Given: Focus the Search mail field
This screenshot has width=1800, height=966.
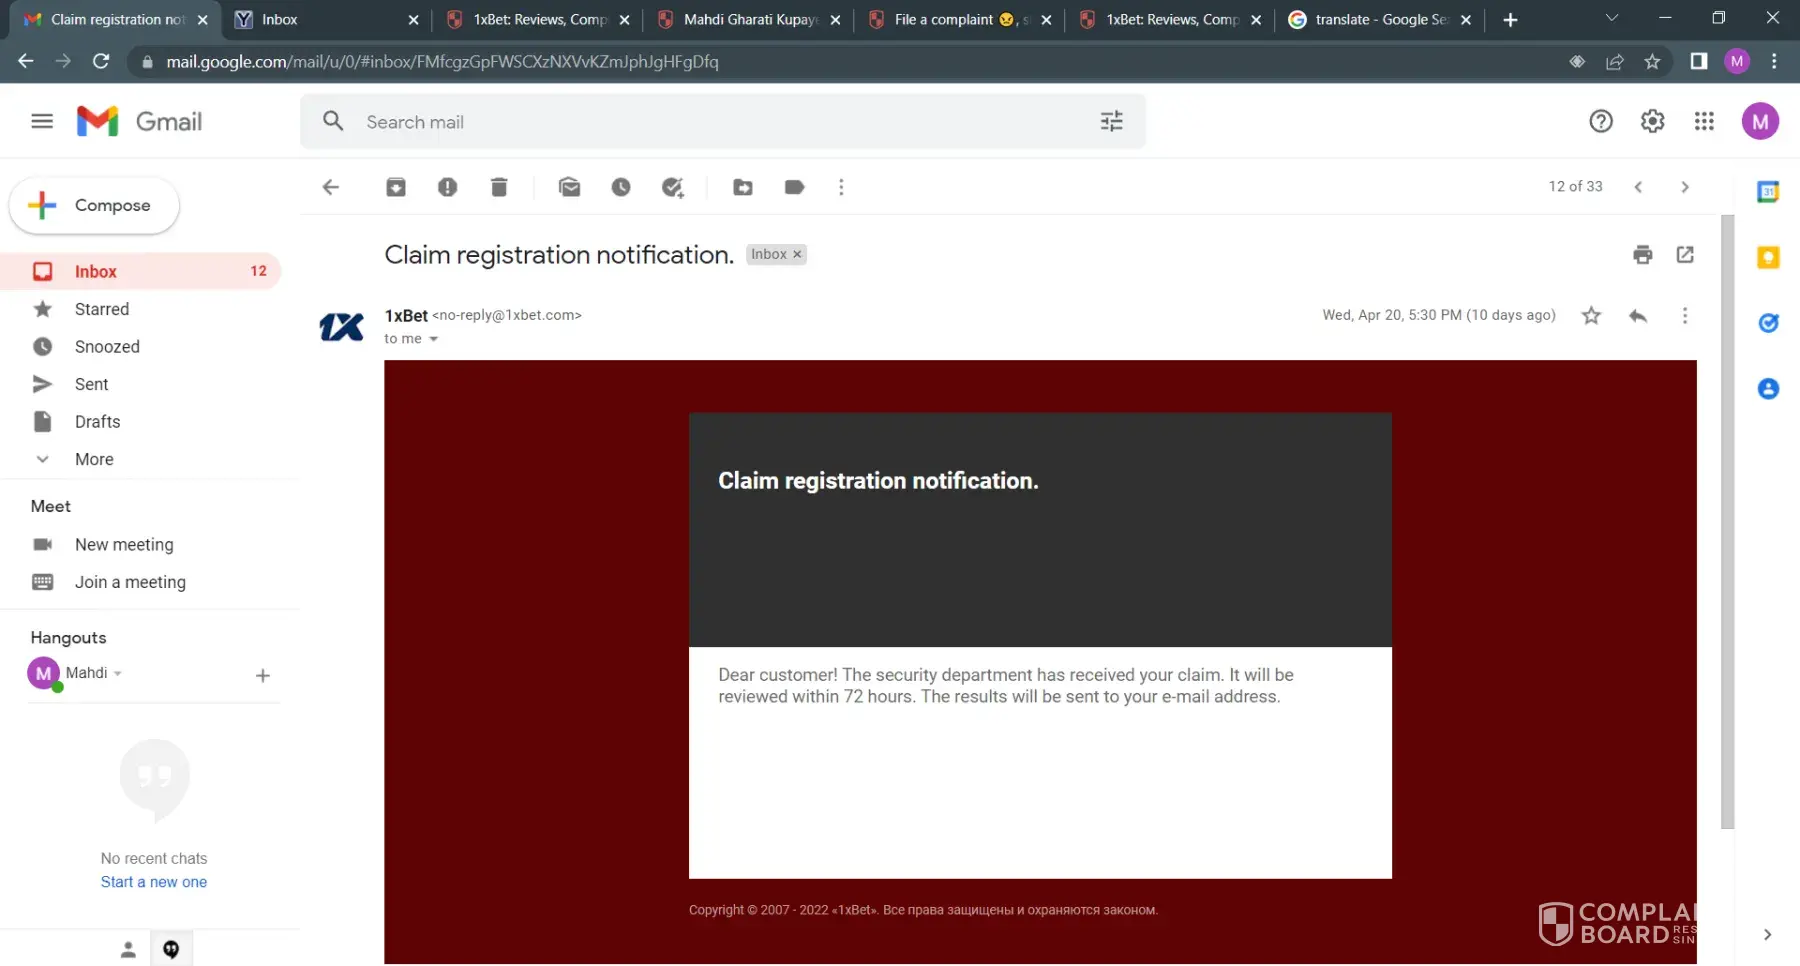Looking at the screenshot, I should tap(722, 122).
